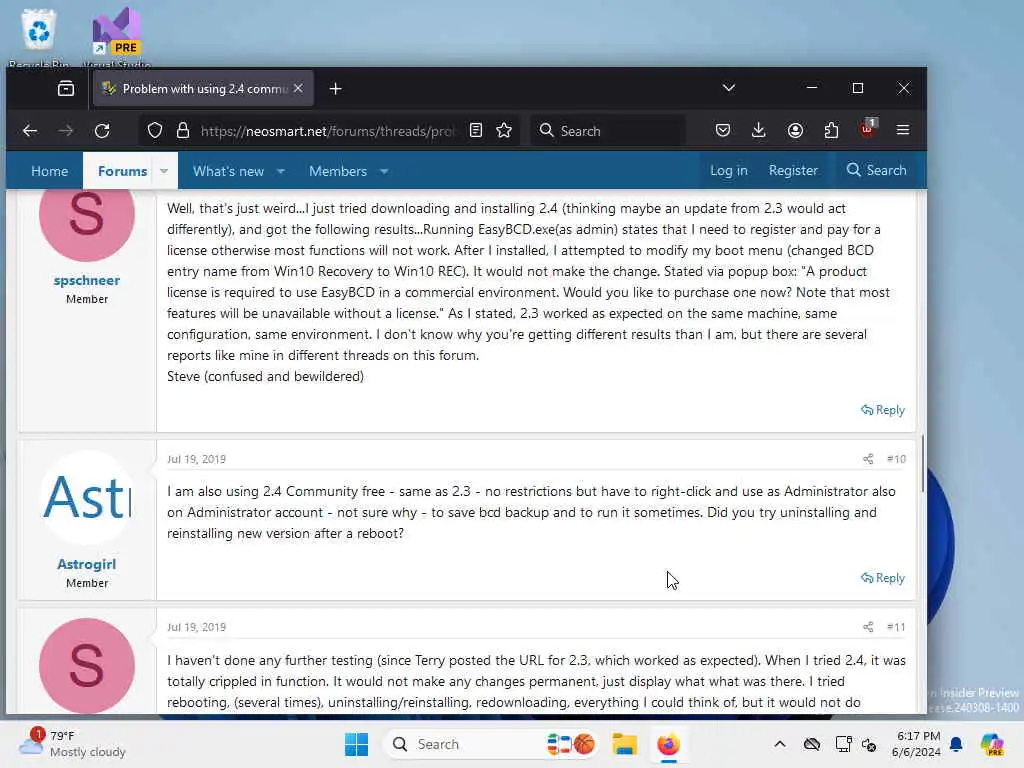Expand the Members dropdown arrow
The image size is (1024, 768).
384,171
